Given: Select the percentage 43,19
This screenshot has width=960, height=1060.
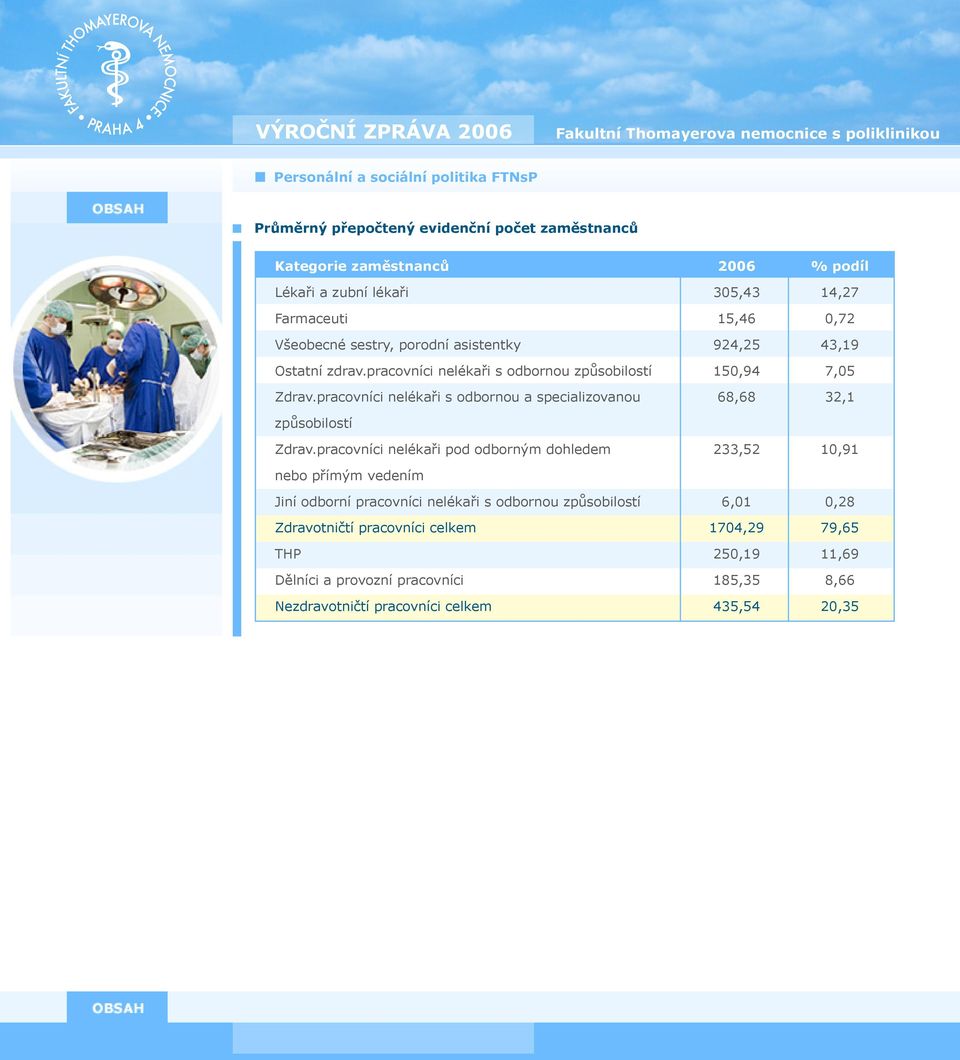Looking at the screenshot, I should pyautogui.click(x=839, y=345).
